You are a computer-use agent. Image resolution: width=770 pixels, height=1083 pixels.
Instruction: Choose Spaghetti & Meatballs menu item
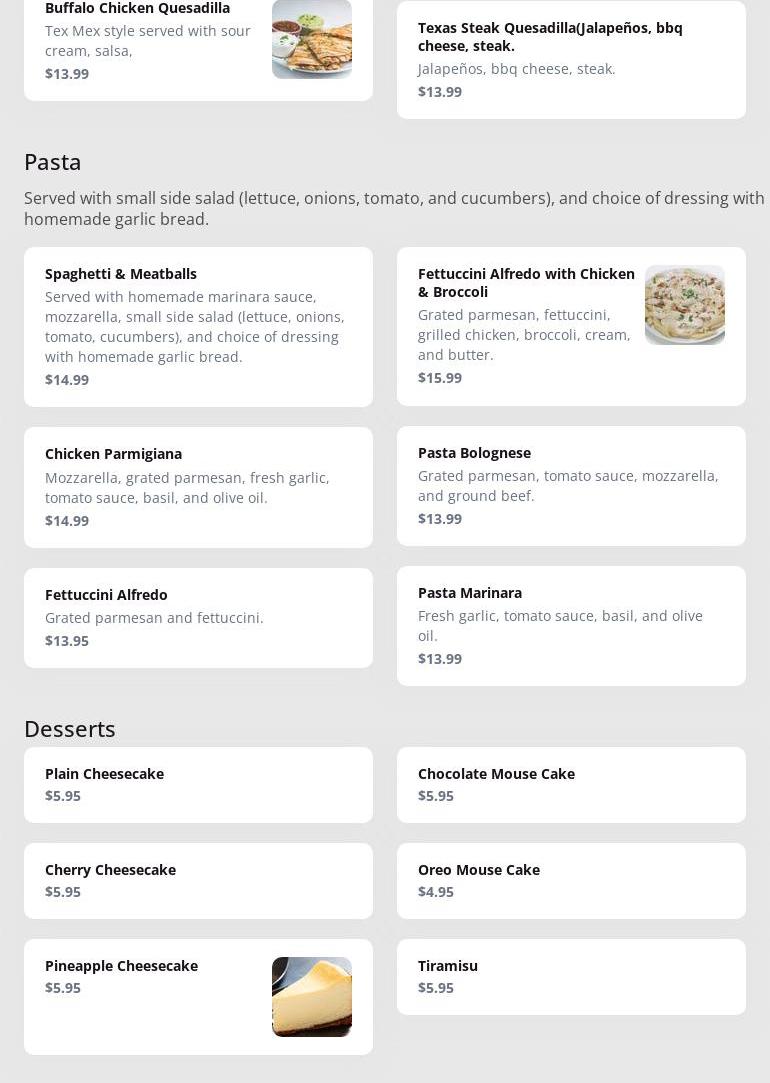198,326
